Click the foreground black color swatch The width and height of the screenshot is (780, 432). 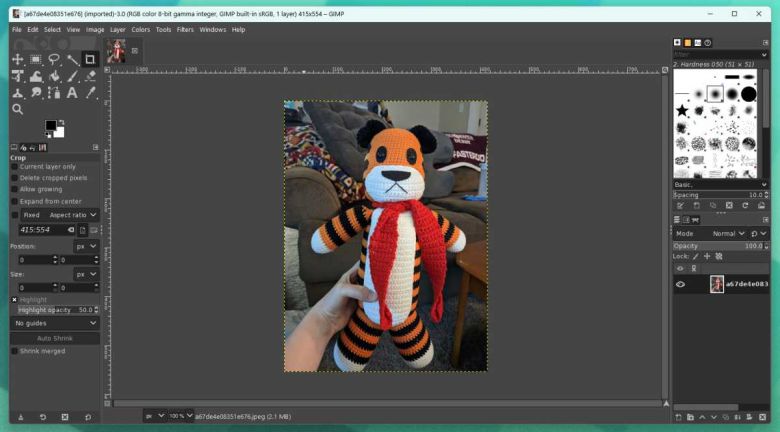[x=51, y=126]
